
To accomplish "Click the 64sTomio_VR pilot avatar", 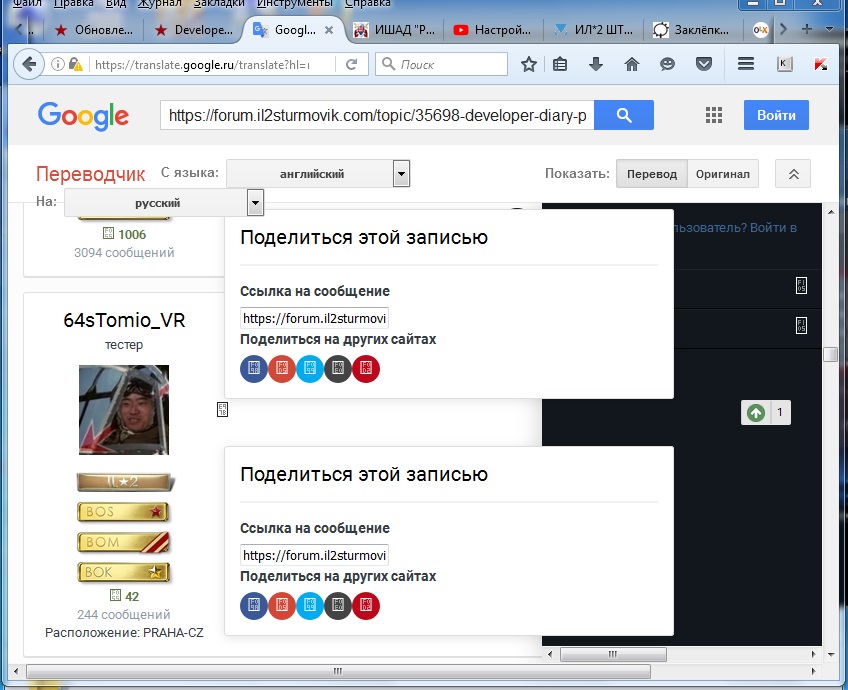I will tap(124, 410).
